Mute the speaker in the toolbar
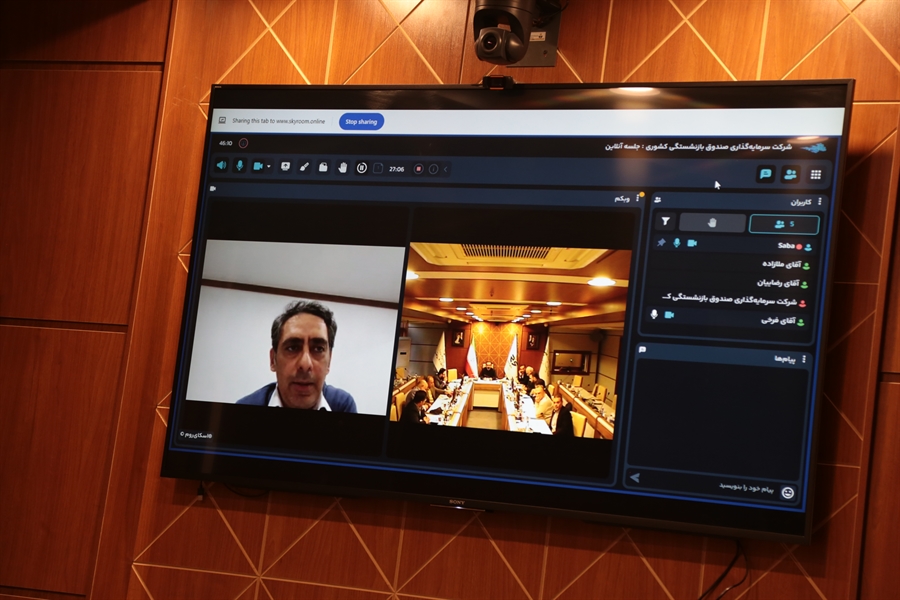Screen dimensions: 900x600 point(221,165)
